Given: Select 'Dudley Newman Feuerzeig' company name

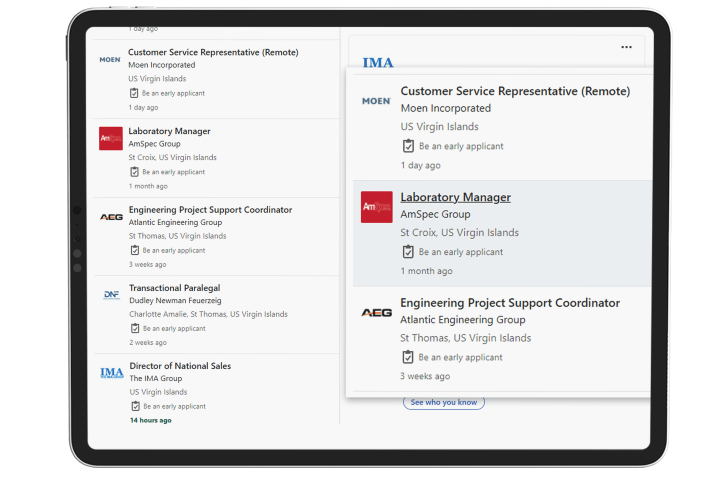Looking at the screenshot, I should (175, 300).
